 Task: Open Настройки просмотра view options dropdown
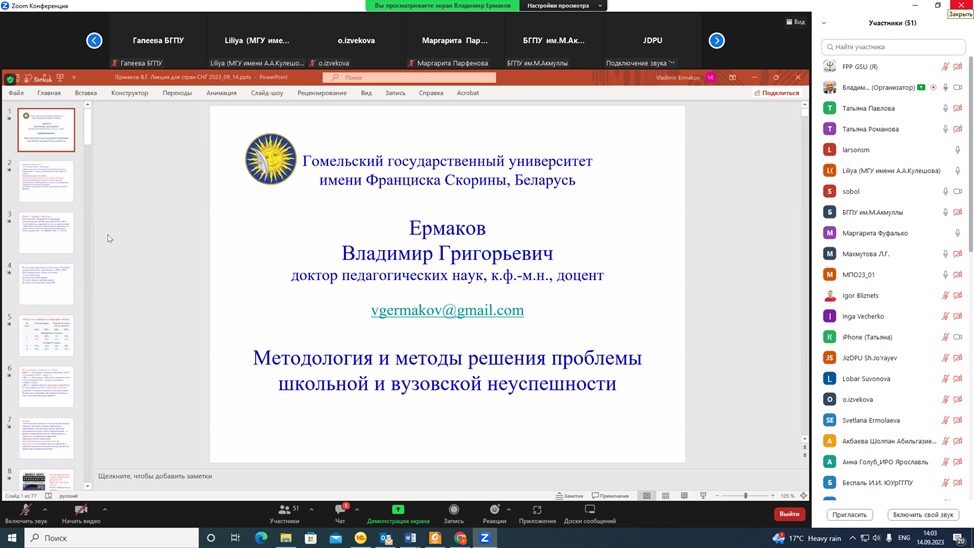click(565, 5)
